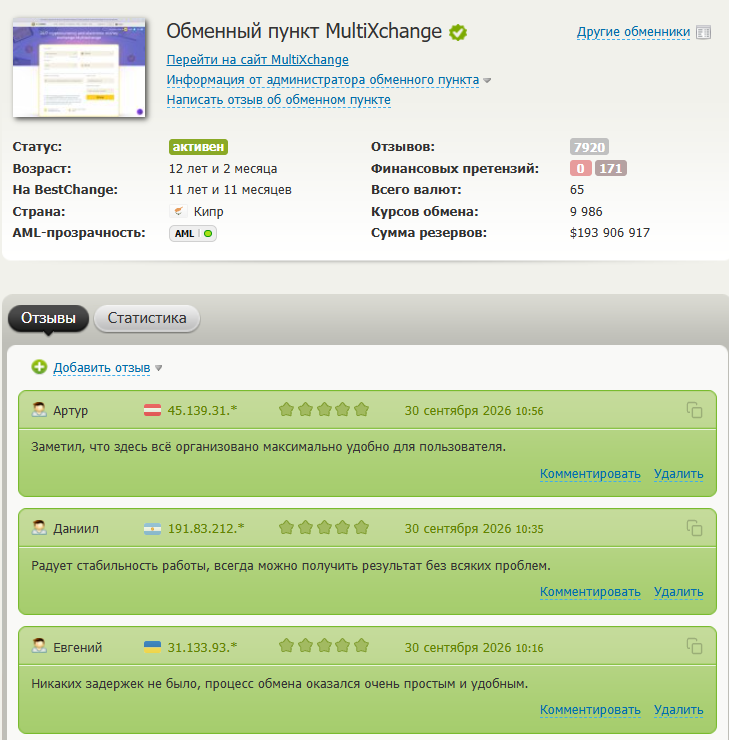This screenshot has width=729, height=740.
Task: Click the green plus add review icon
Action: point(39,367)
